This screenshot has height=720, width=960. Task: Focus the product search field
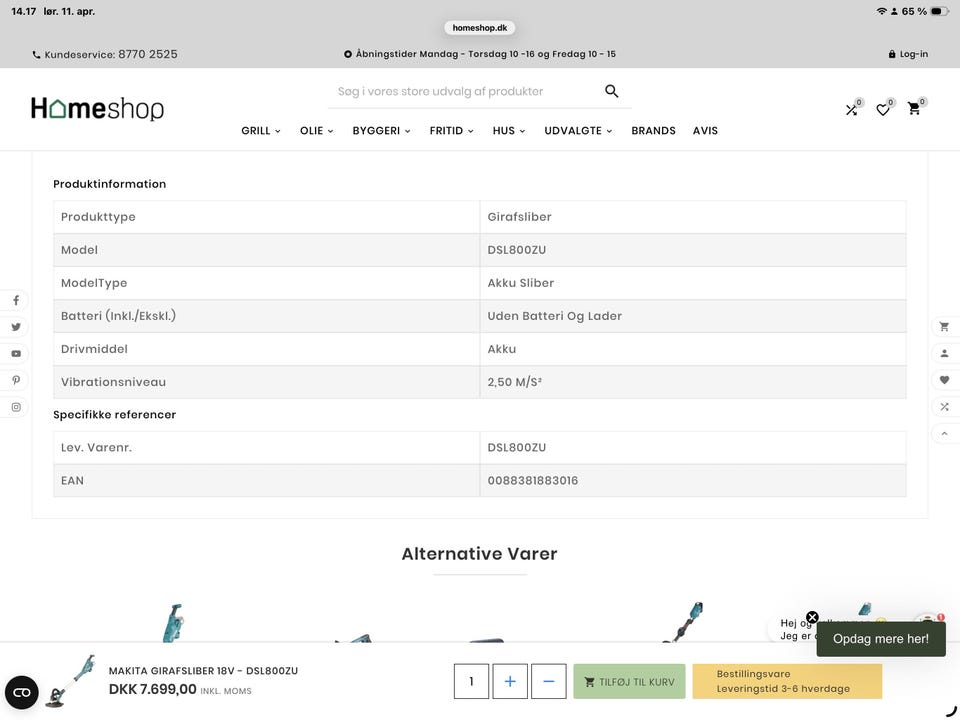click(x=465, y=91)
